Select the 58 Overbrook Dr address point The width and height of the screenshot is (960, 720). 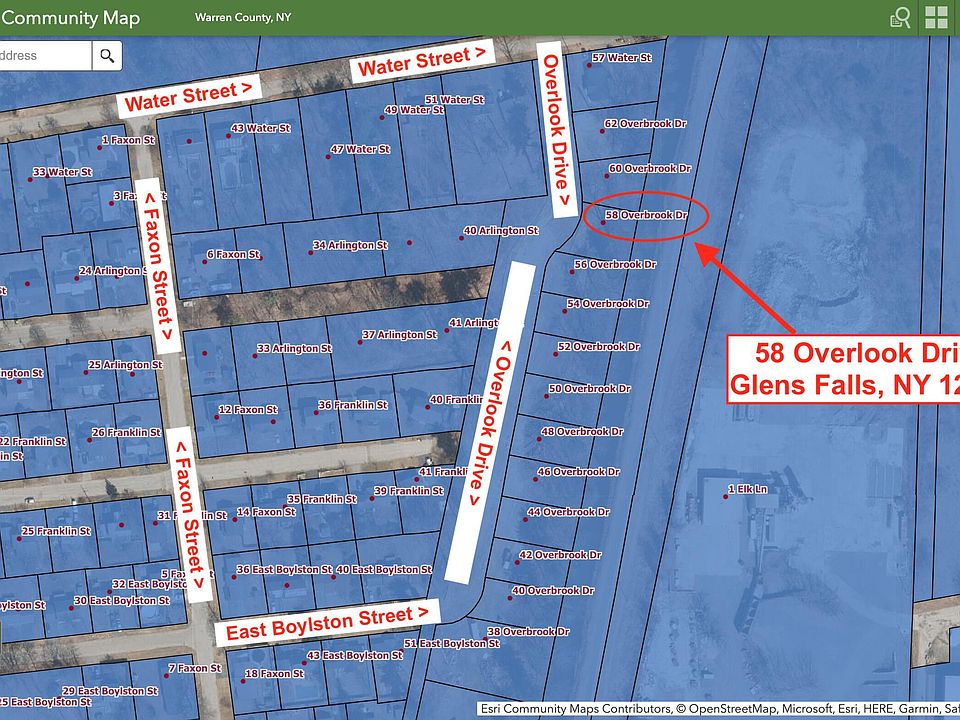601,215
